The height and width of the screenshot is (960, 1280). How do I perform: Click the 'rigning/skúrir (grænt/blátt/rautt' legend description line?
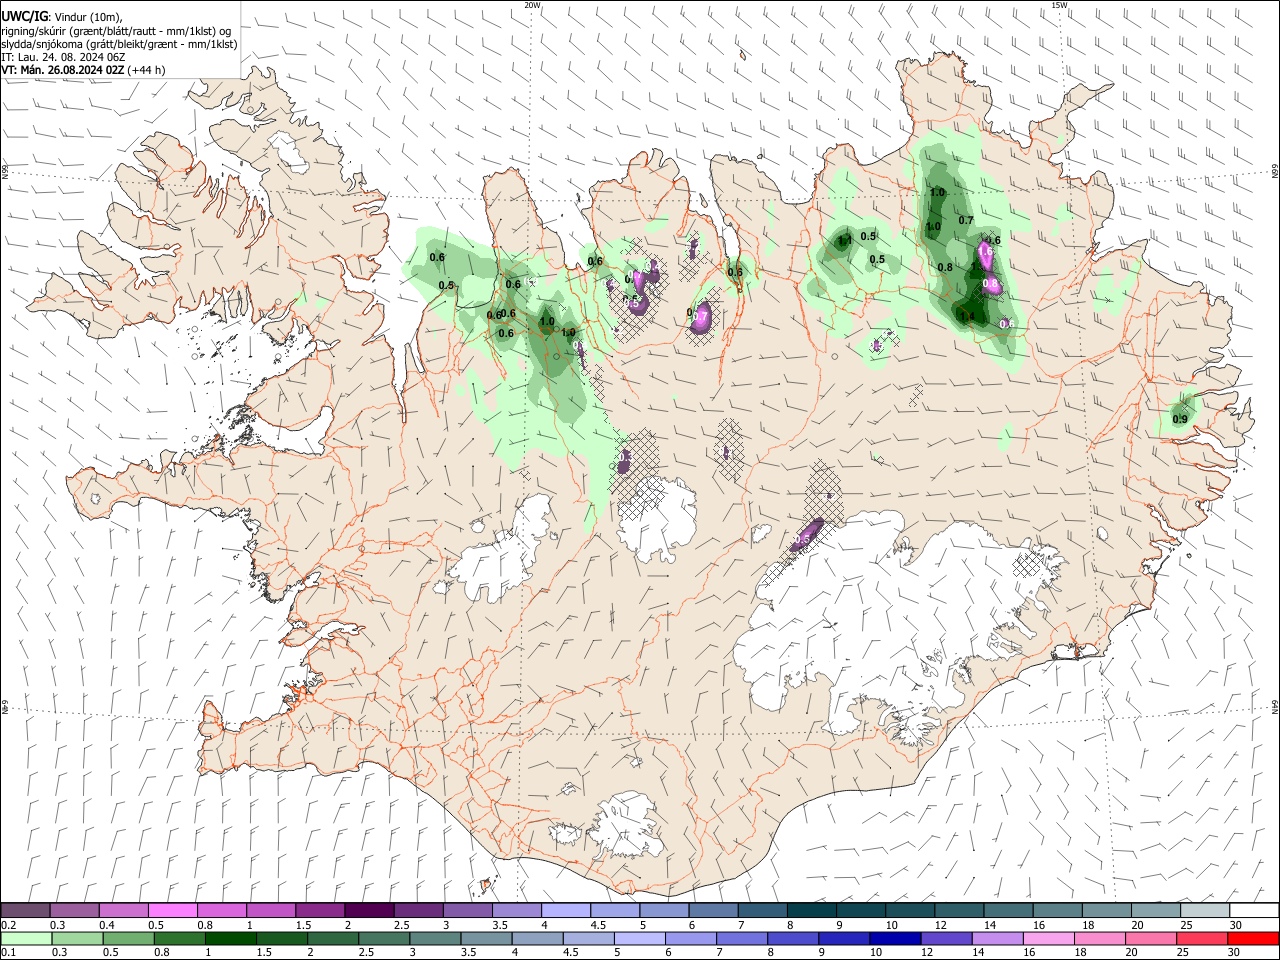tap(116, 30)
